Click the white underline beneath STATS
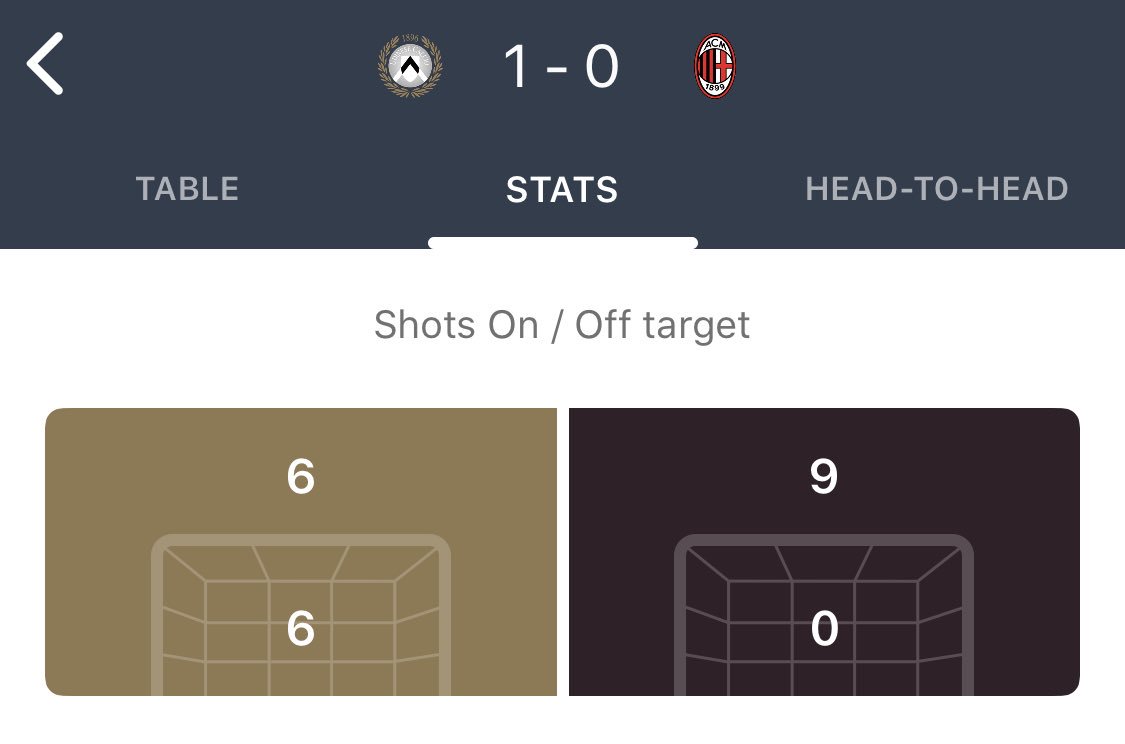 click(562, 242)
